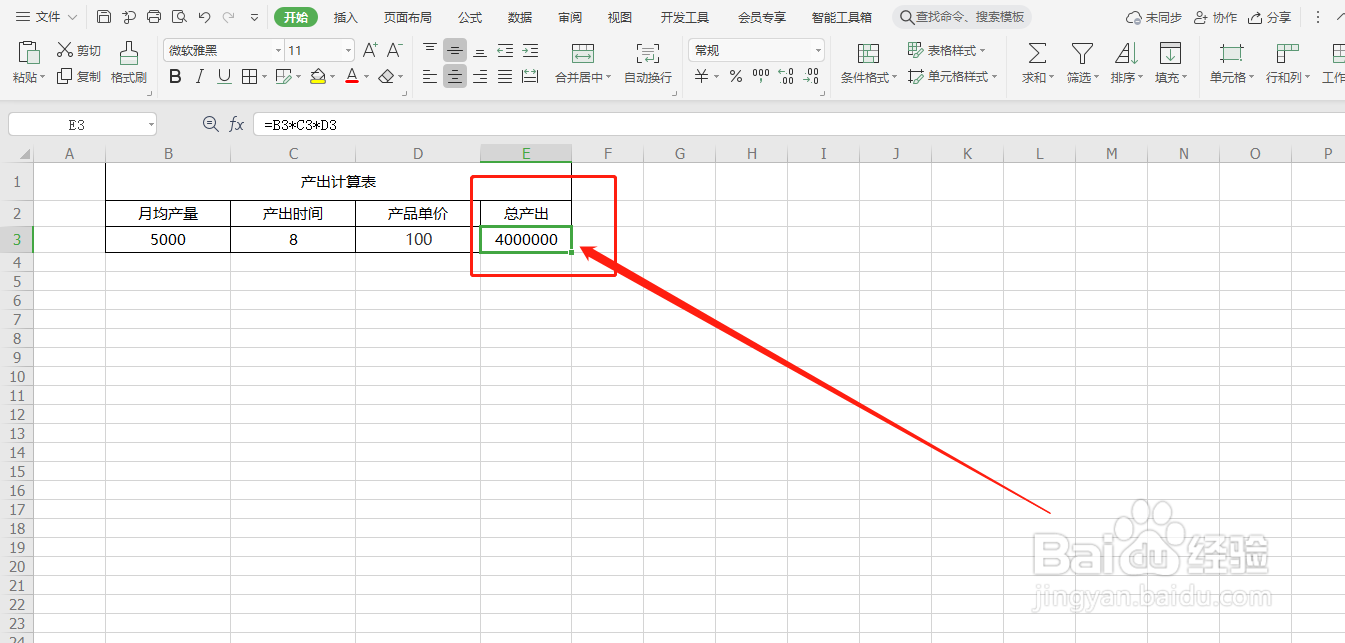The height and width of the screenshot is (643, 1345).
Task: Toggle Underline formatting
Action: point(224,76)
